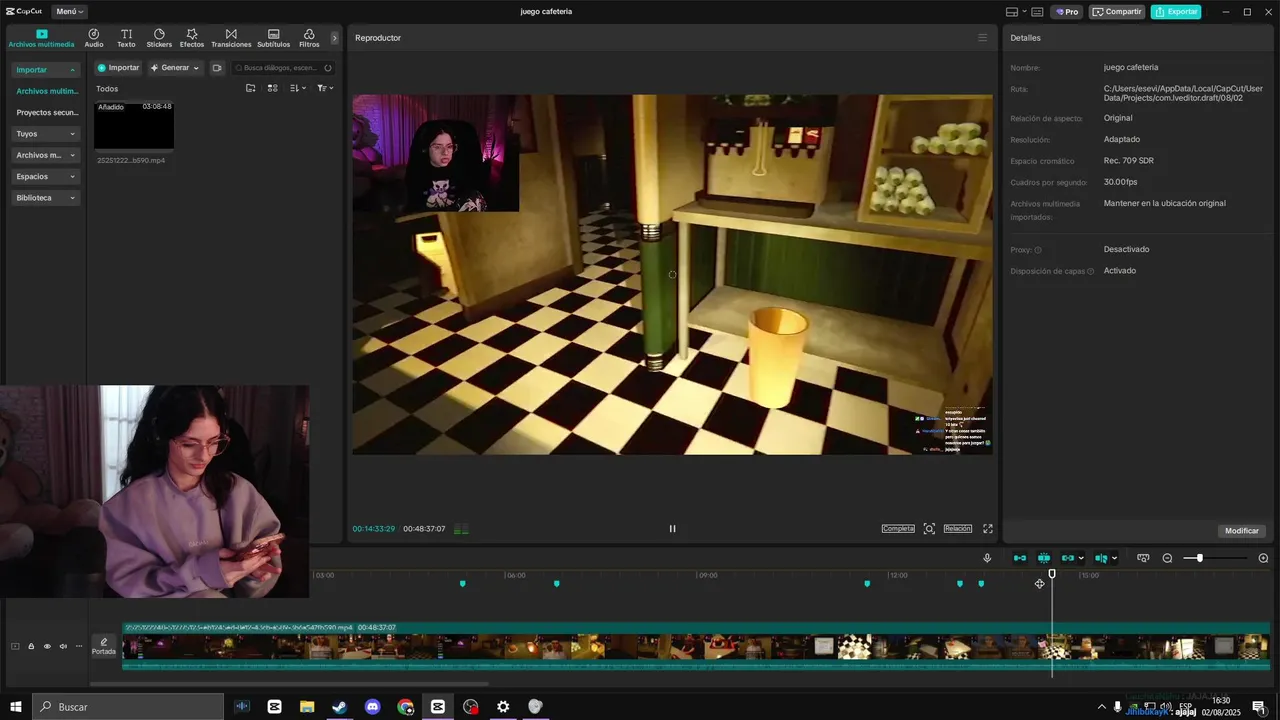
Task: Open Steam from the taskbar
Action: (x=340, y=707)
